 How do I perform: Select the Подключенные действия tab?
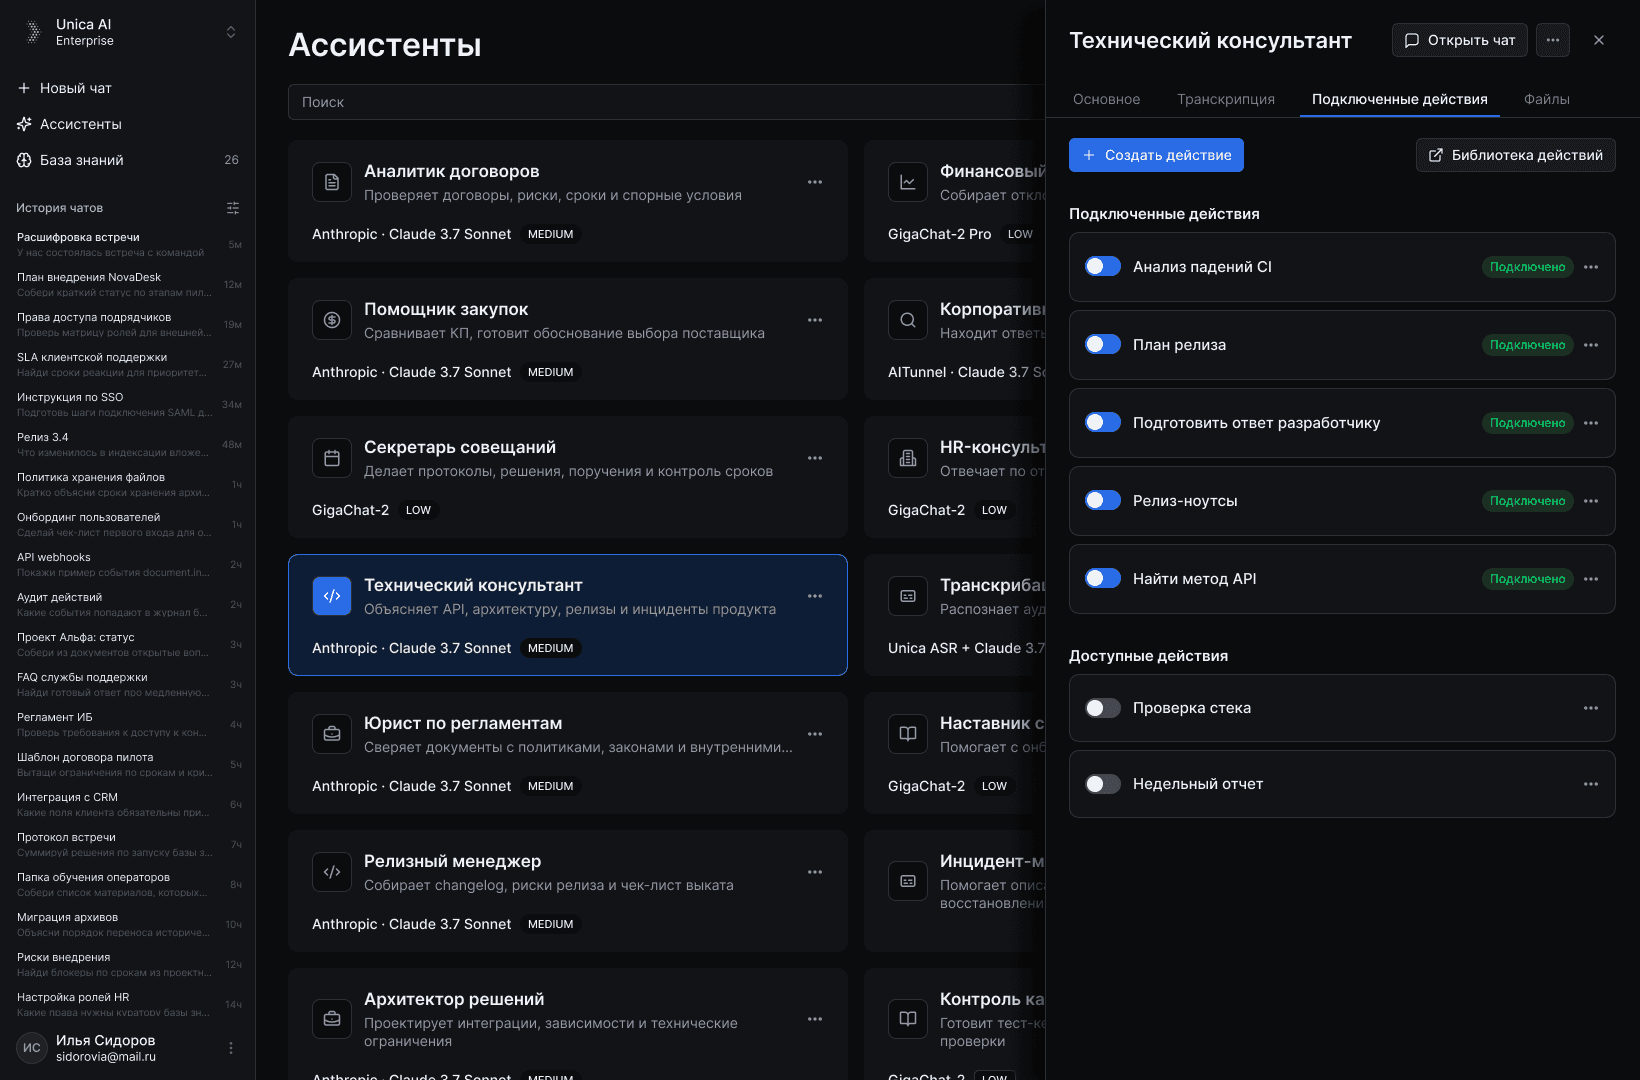(1400, 99)
